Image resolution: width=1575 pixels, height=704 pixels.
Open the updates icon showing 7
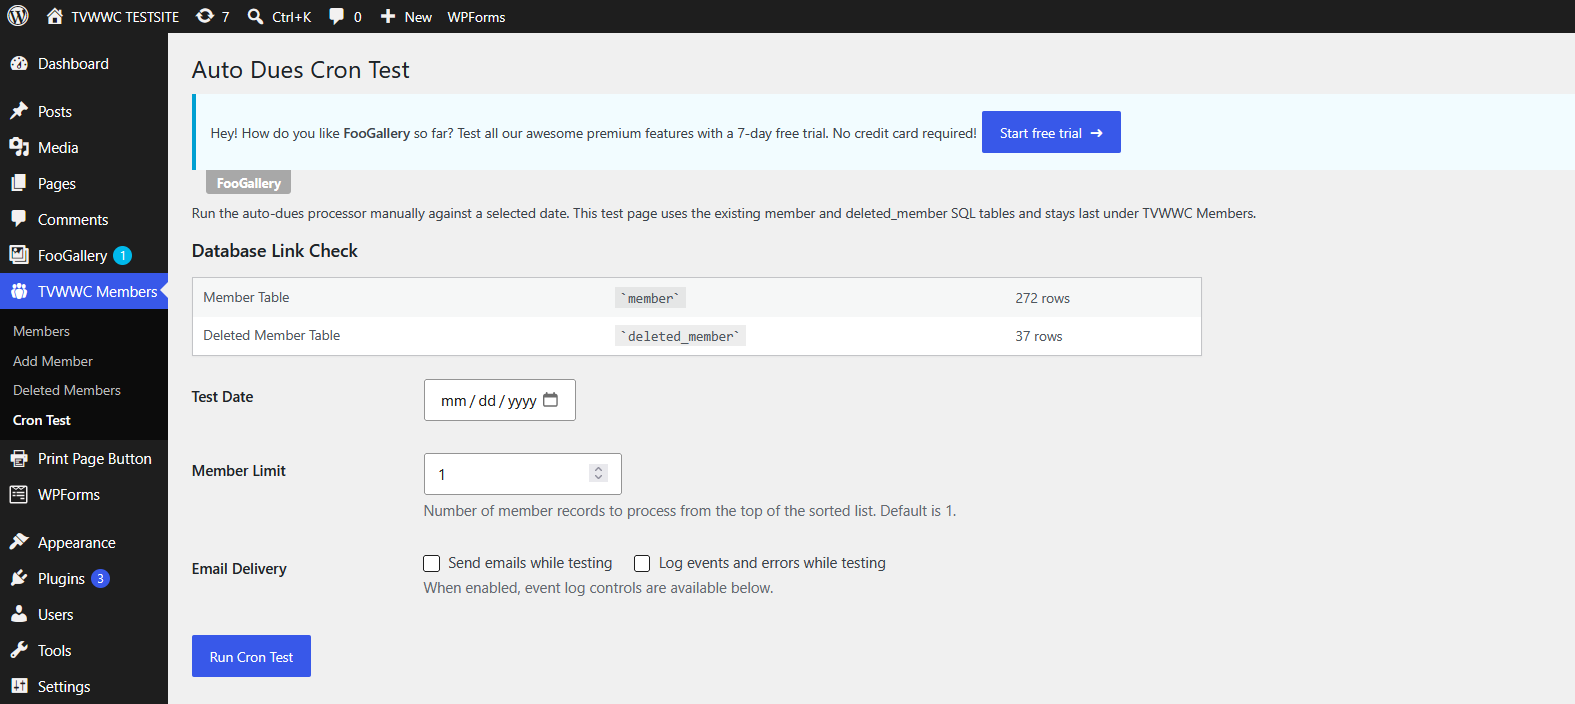click(205, 16)
